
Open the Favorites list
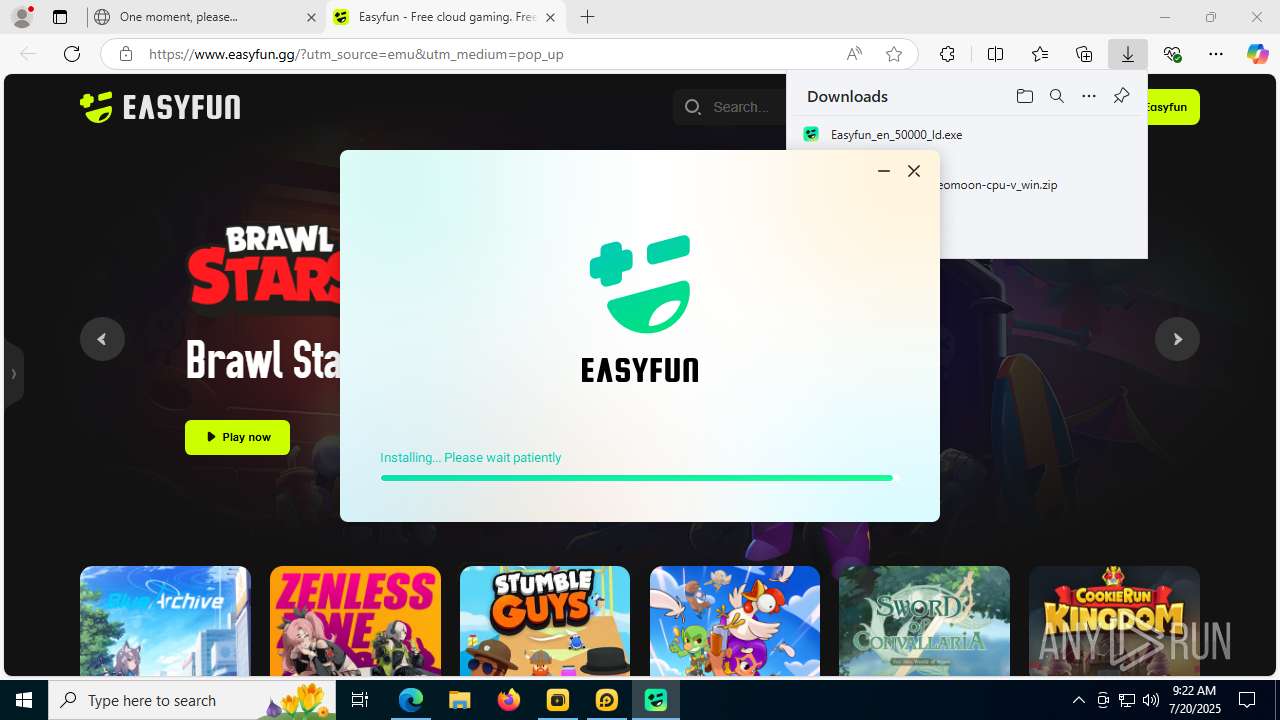[1040, 54]
